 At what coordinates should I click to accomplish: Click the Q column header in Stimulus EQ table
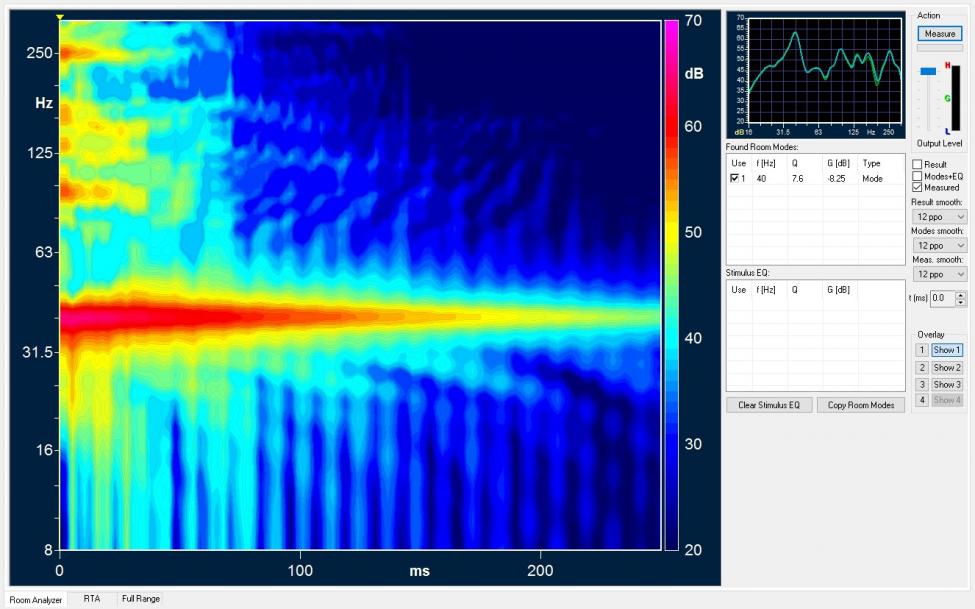795,290
